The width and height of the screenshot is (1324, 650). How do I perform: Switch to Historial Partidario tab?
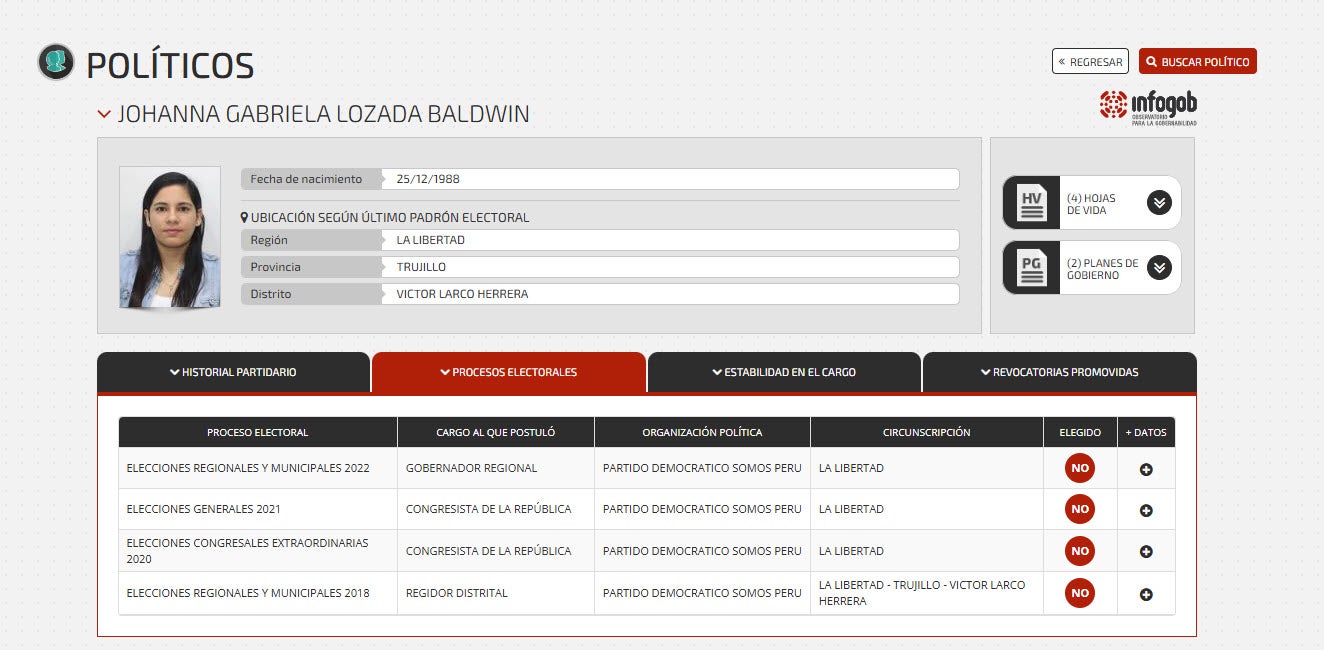(x=233, y=372)
